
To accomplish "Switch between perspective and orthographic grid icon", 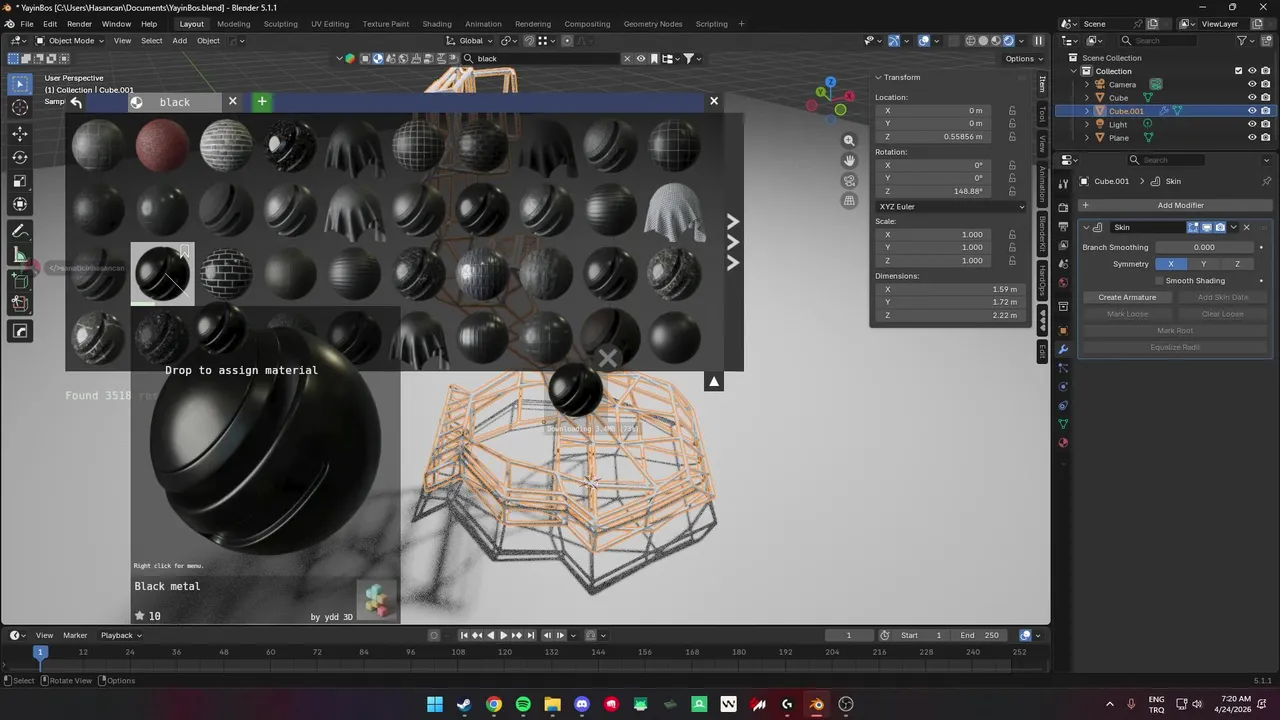I will pos(849,200).
